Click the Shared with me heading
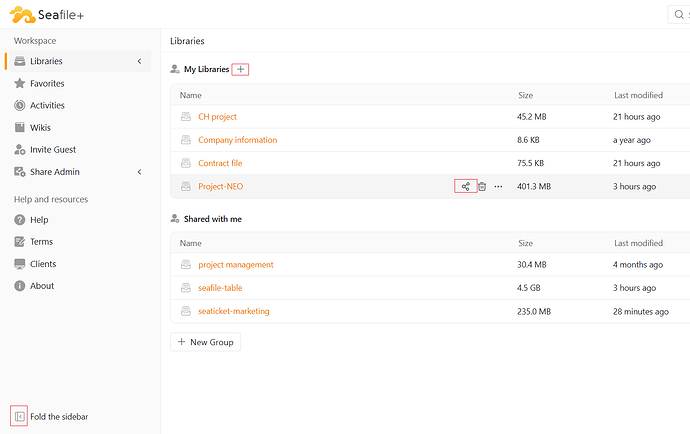 point(213,219)
